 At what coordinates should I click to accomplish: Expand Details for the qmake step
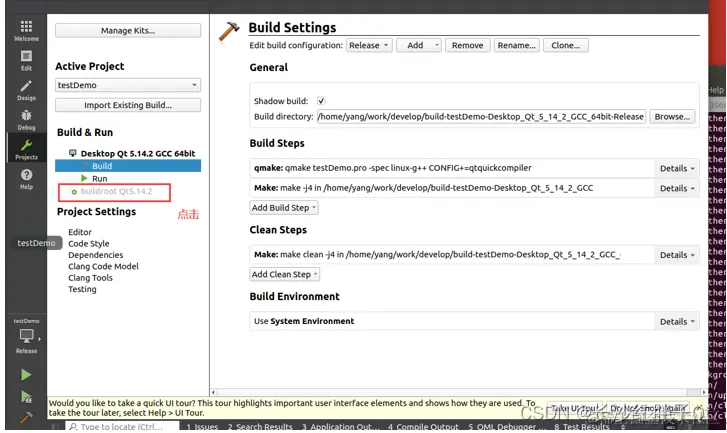(677, 168)
